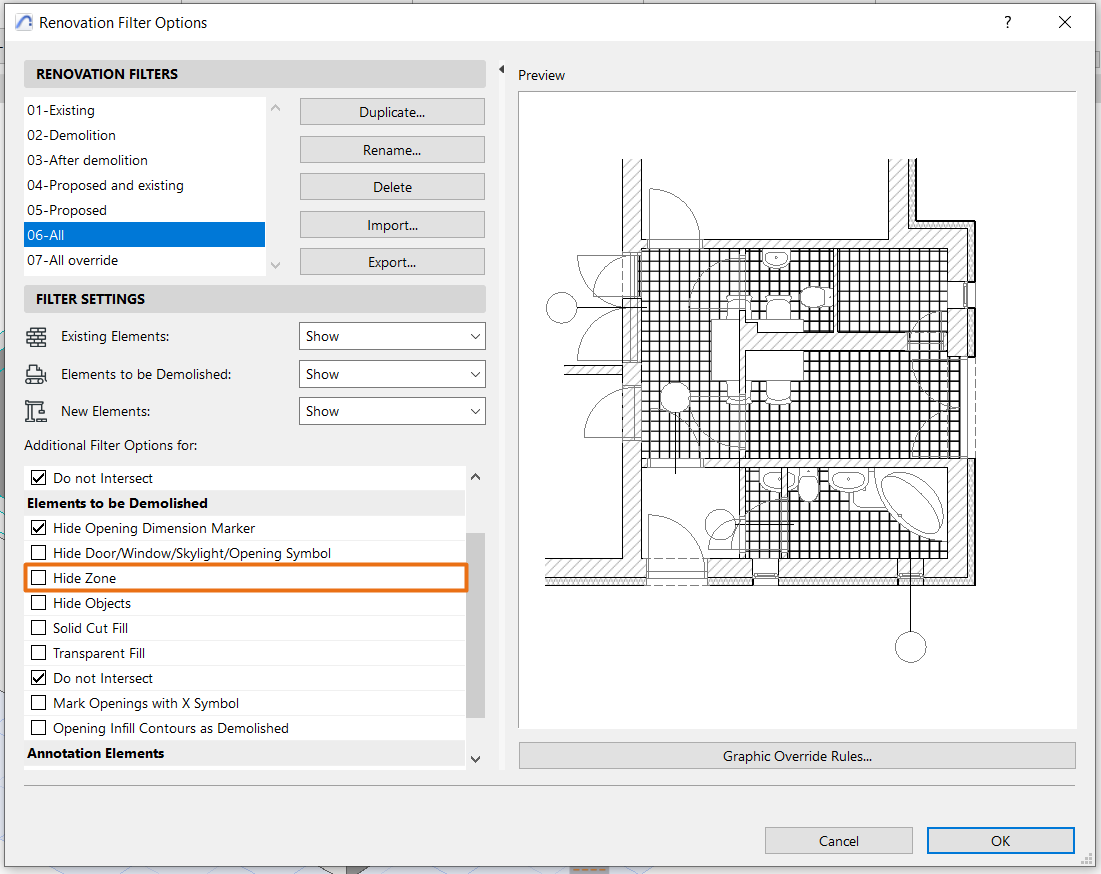Collapse the Preview panel with the chevron
The height and width of the screenshot is (874, 1101).
tap(500, 70)
